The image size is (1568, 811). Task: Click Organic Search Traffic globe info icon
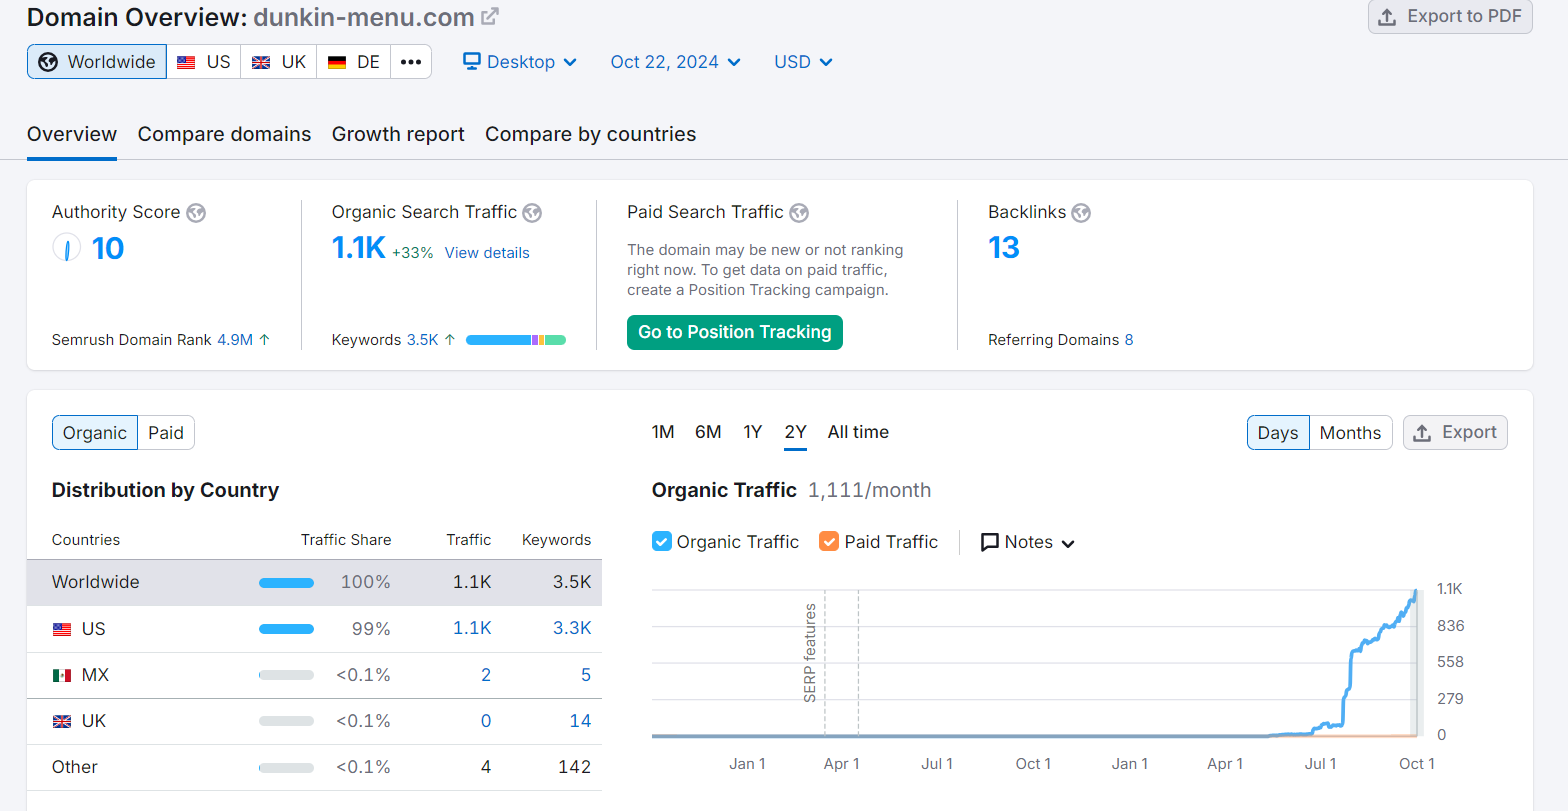[532, 213]
